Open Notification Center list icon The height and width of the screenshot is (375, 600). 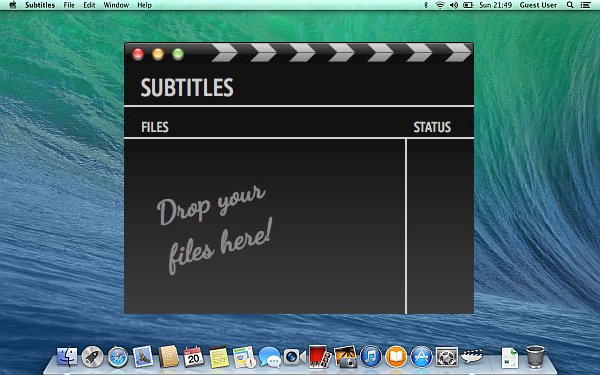tap(585, 5)
